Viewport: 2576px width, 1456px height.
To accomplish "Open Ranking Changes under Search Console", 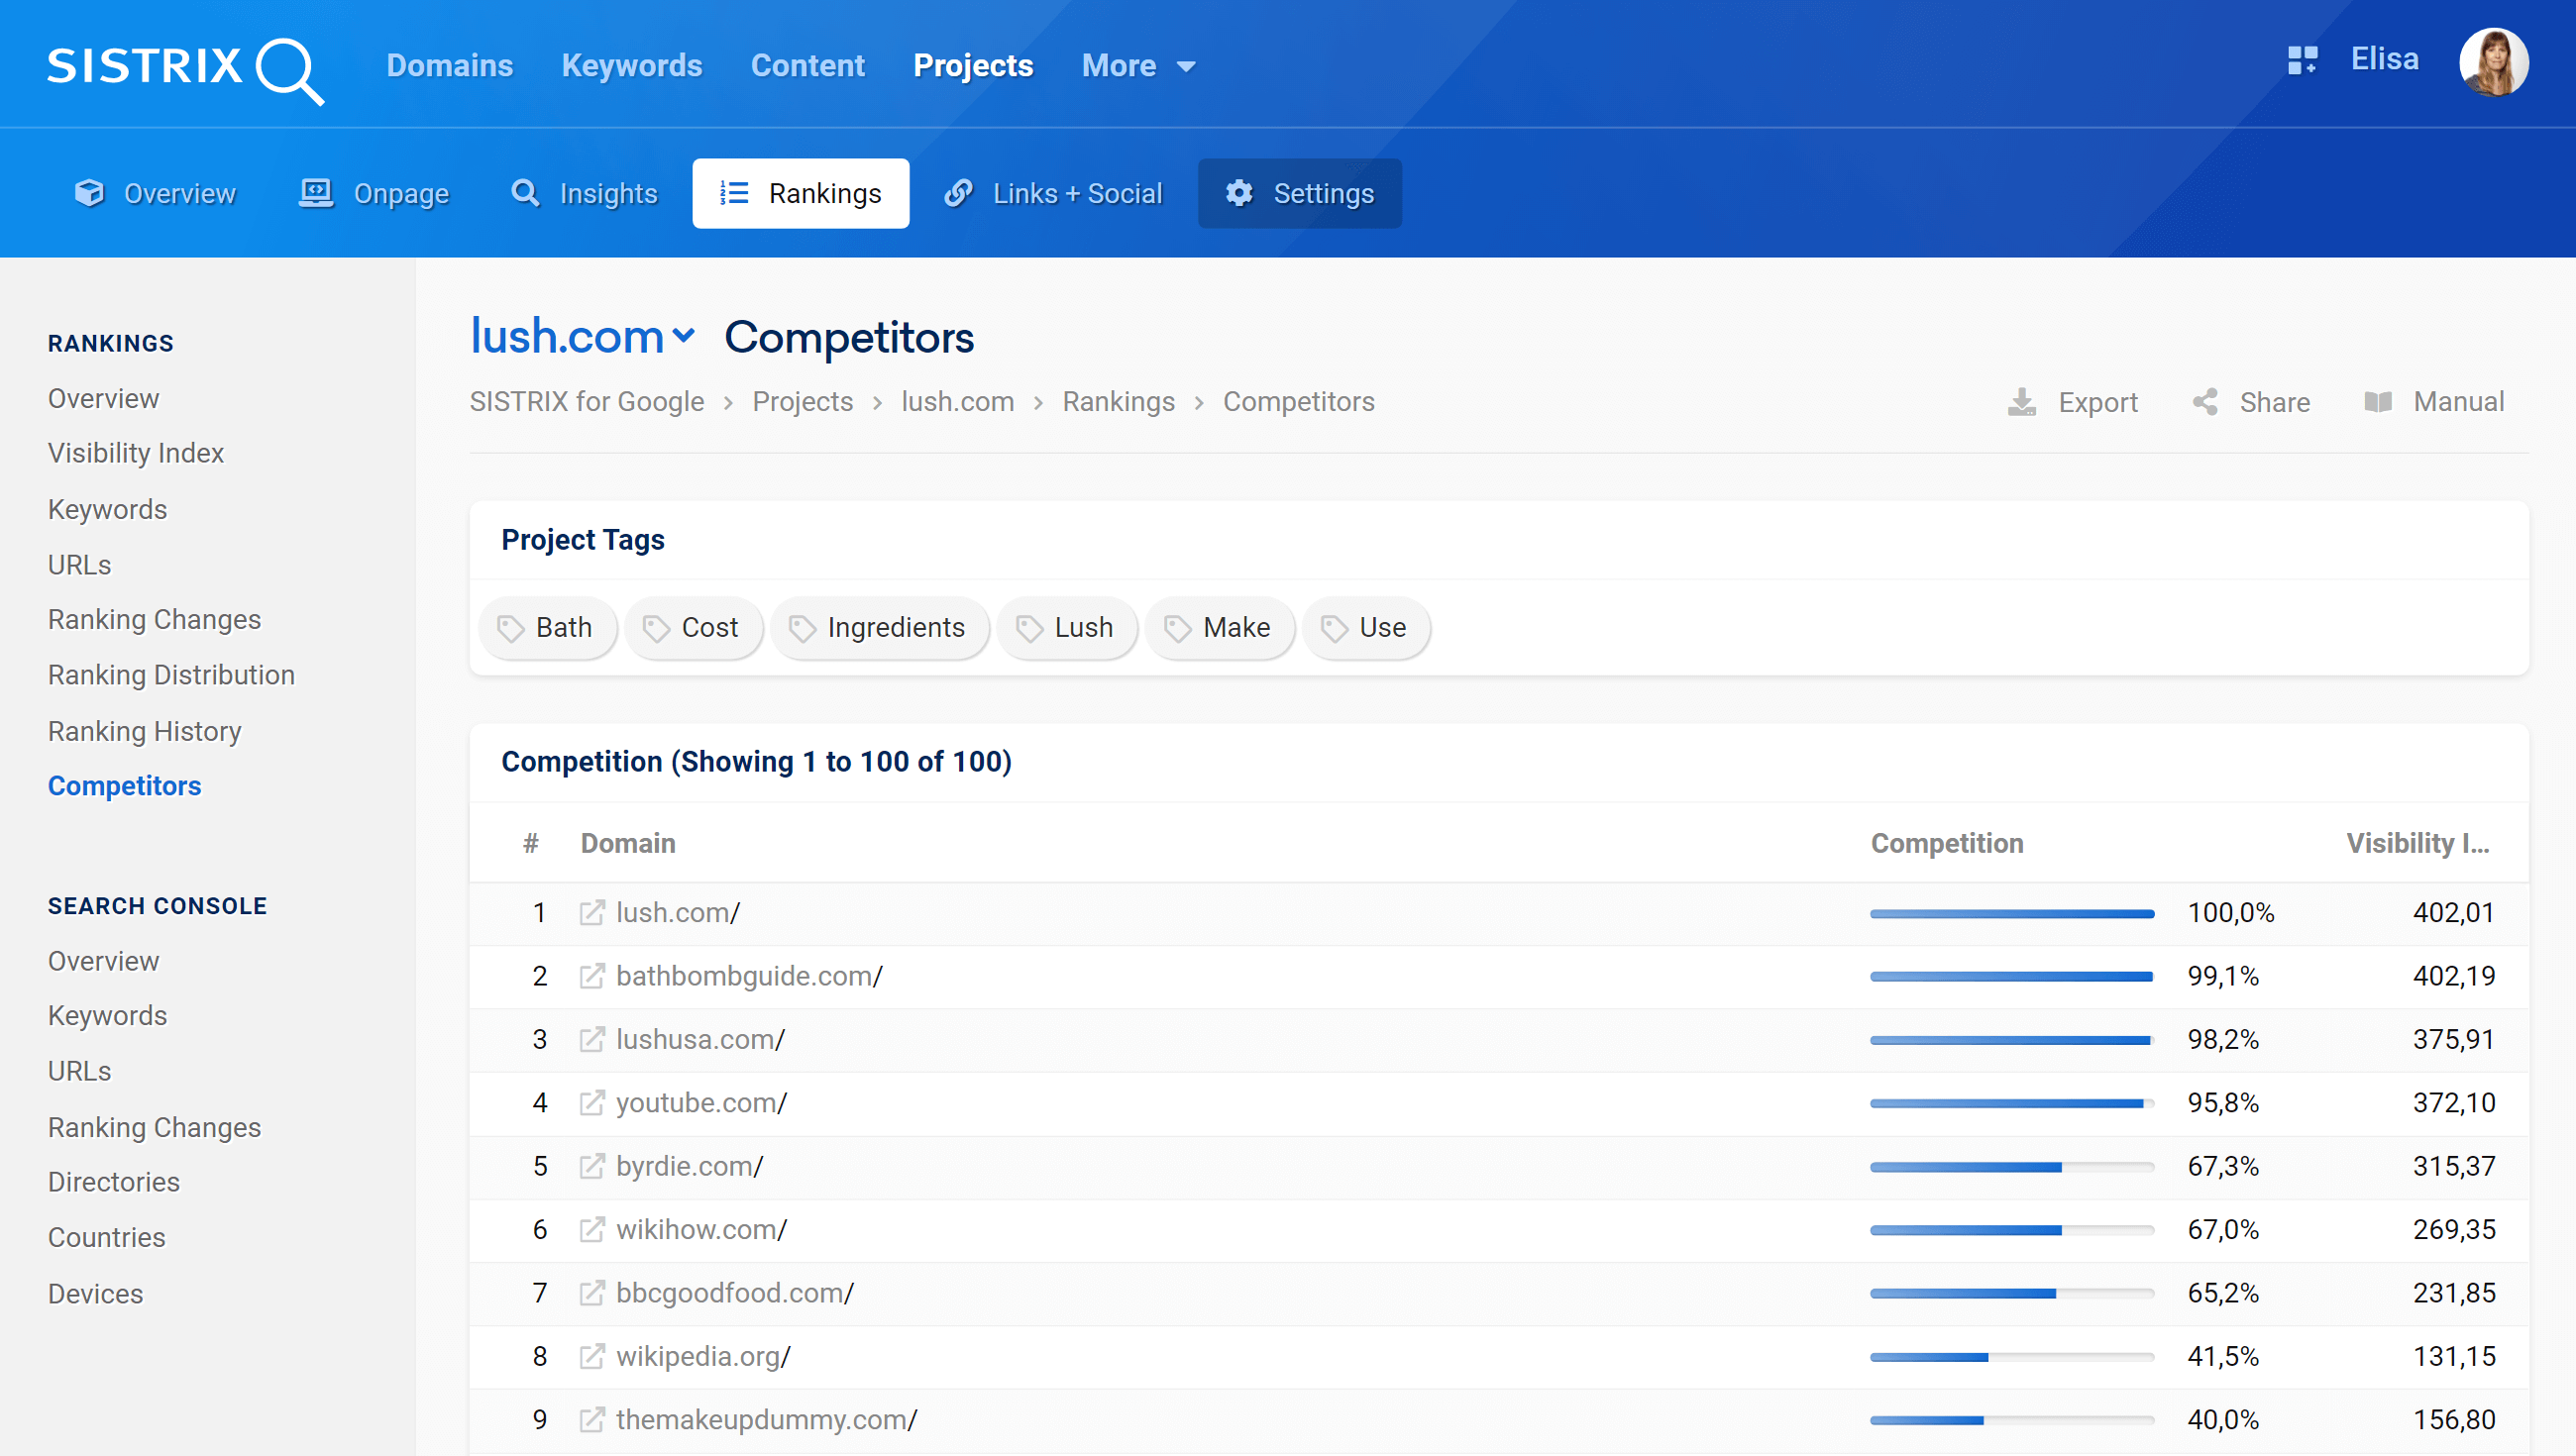I will point(154,1127).
